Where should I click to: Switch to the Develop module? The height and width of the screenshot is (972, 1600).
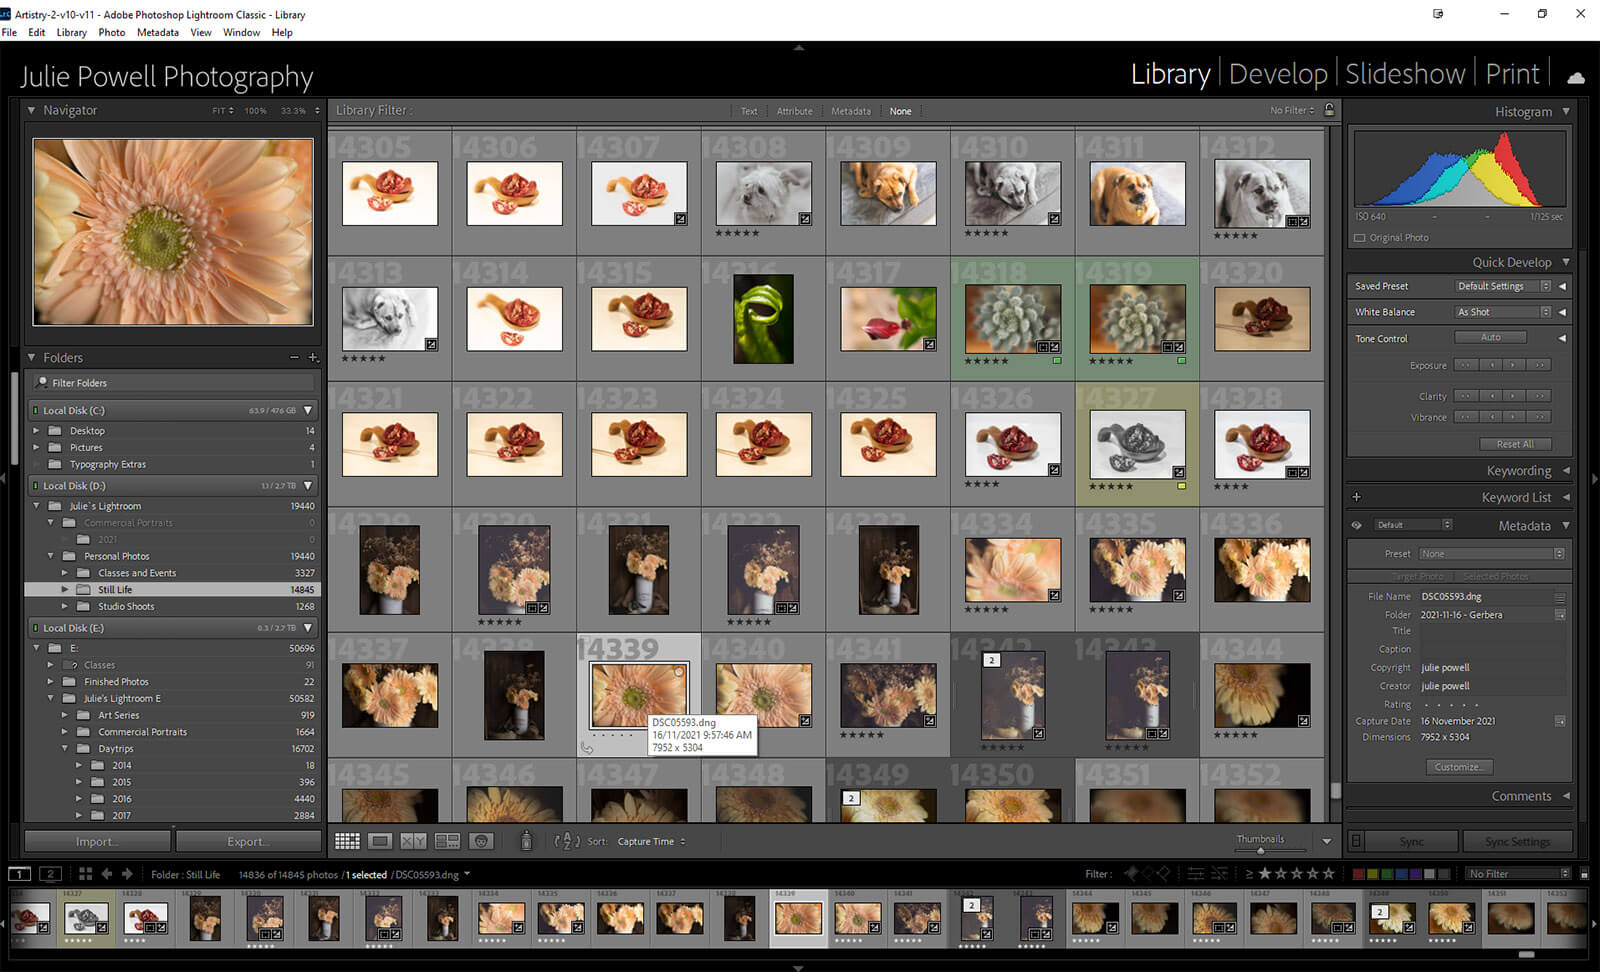click(x=1277, y=74)
